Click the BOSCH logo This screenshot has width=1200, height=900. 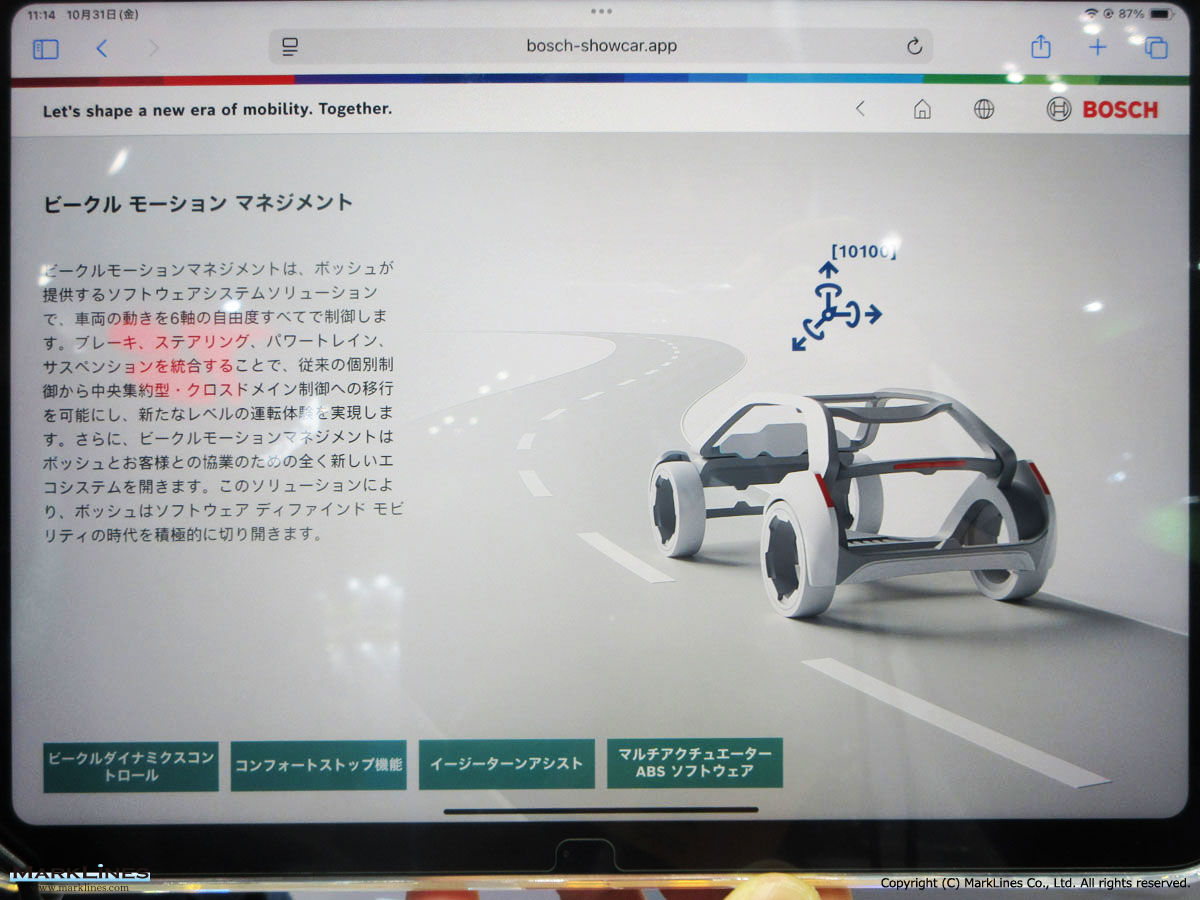(1102, 110)
